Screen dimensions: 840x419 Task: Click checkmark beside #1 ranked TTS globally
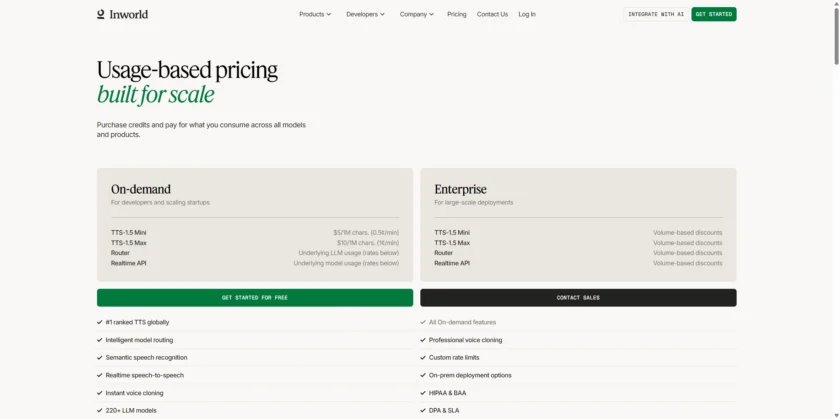tap(100, 322)
